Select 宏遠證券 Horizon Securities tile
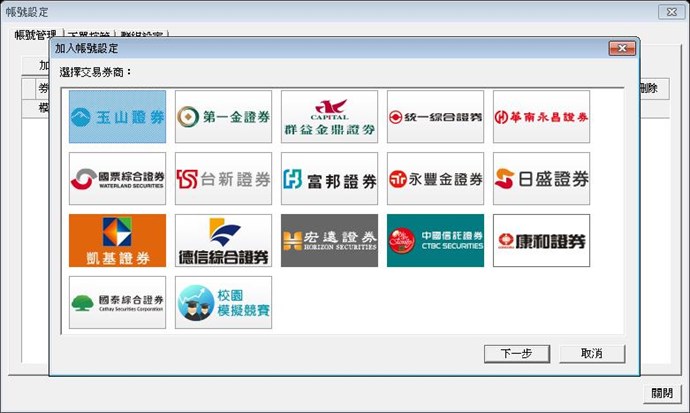 [329, 240]
